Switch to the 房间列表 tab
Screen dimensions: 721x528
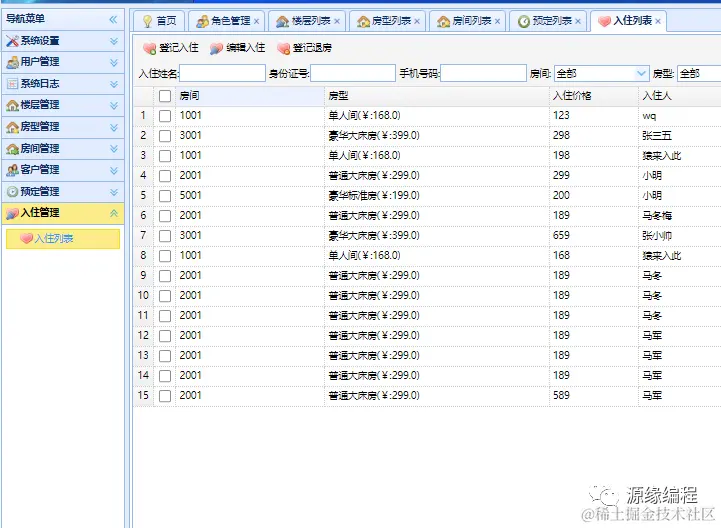click(467, 21)
